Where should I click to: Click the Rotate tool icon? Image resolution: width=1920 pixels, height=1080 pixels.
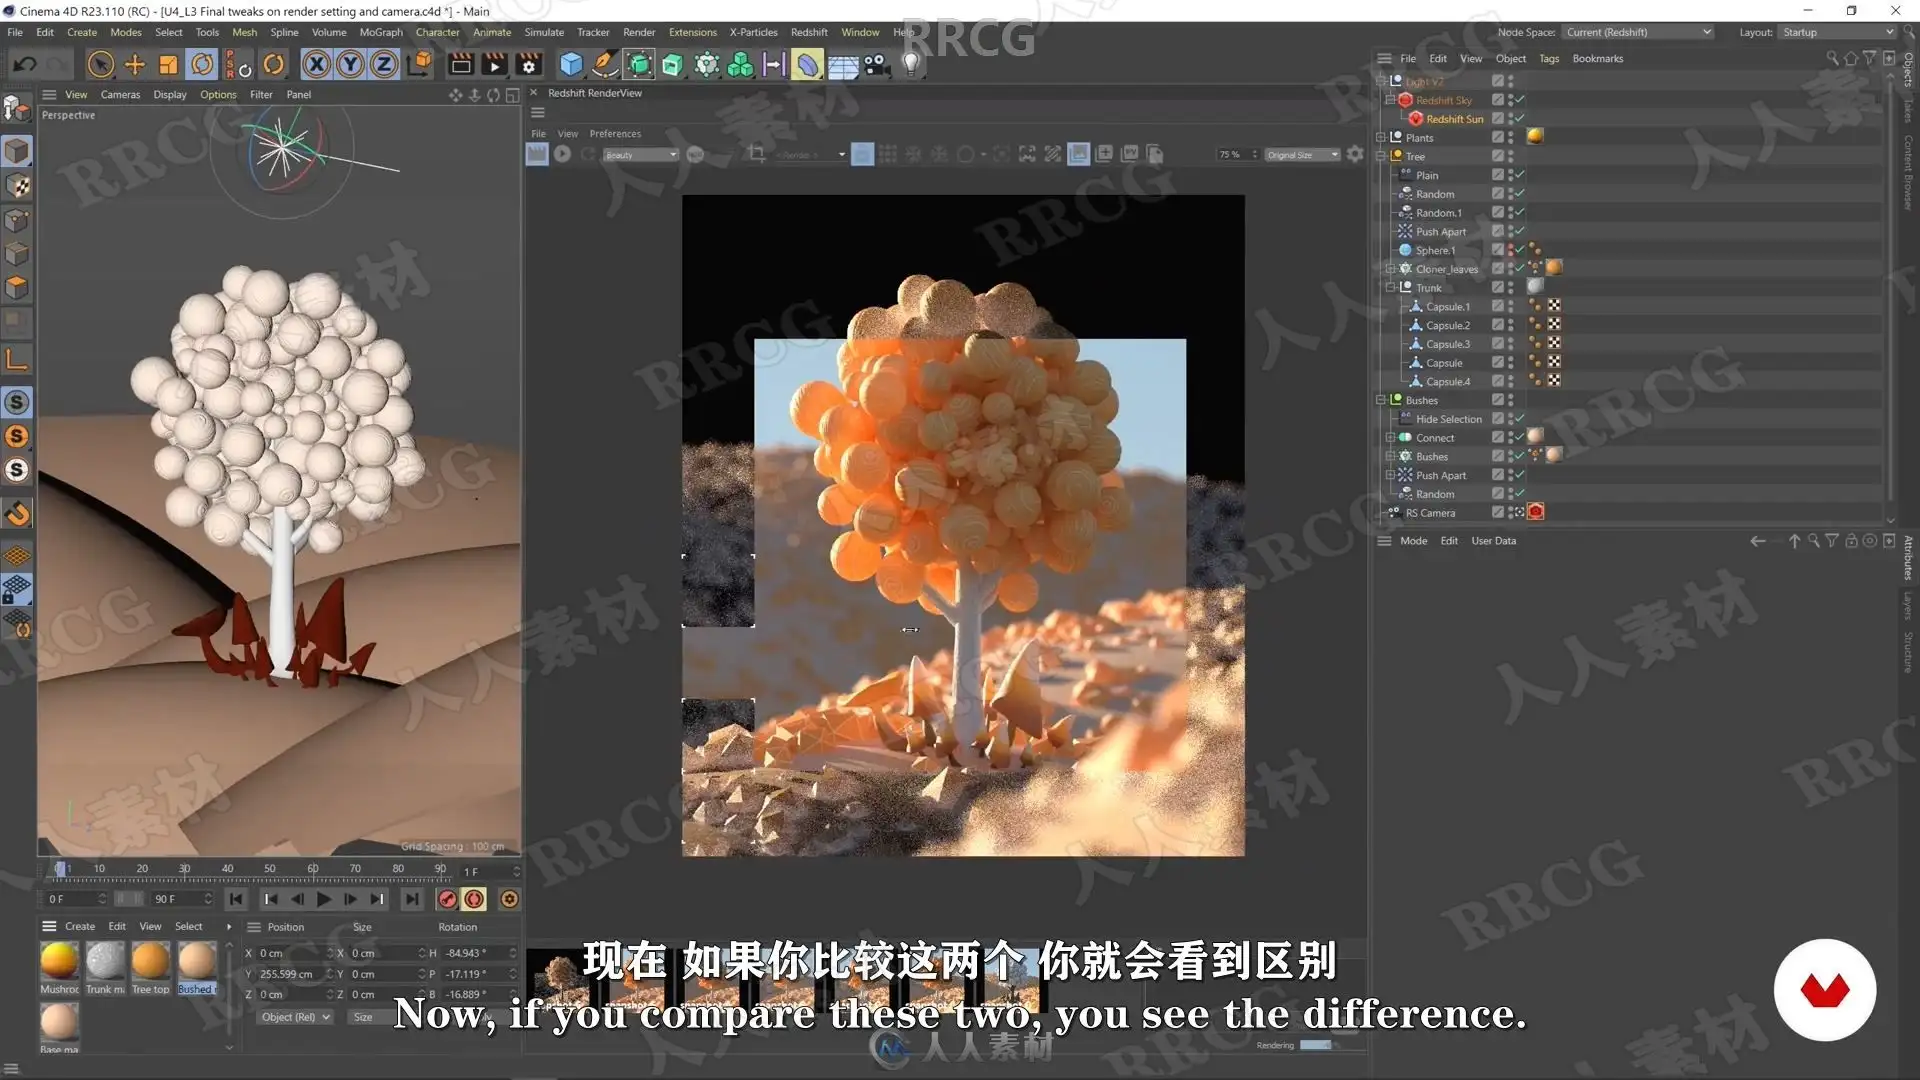(202, 65)
